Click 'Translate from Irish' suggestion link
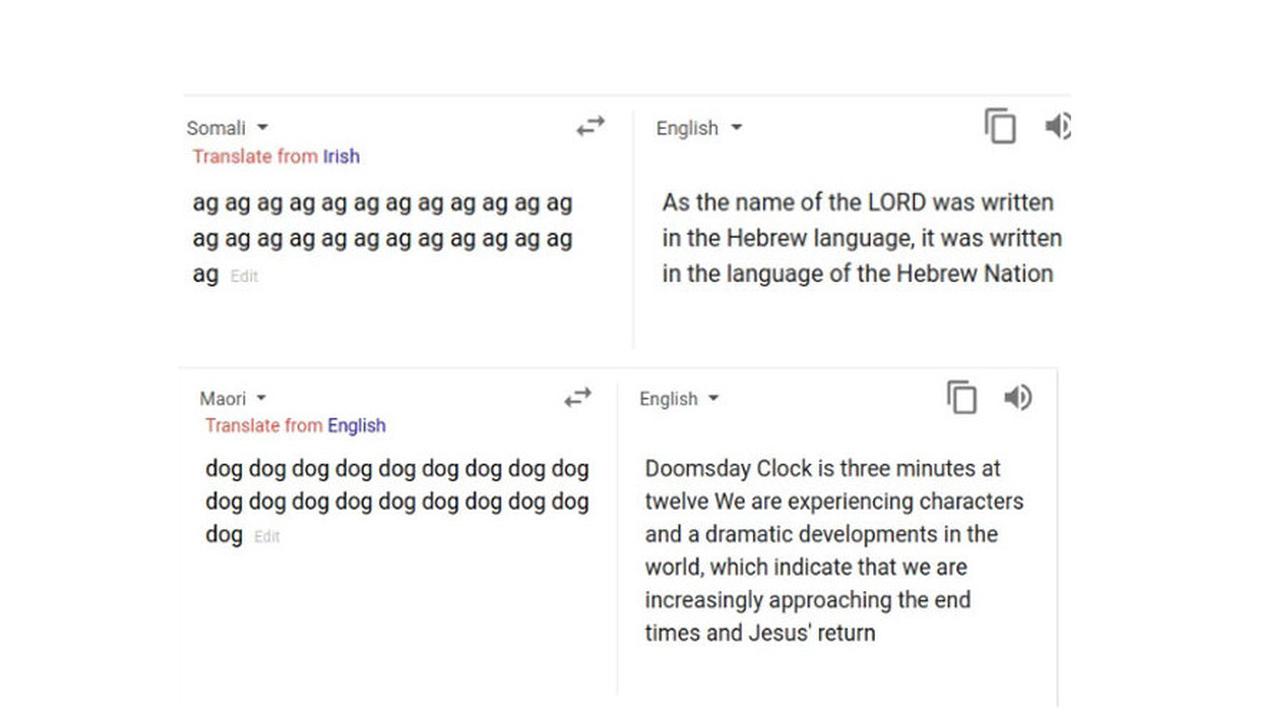 pos(276,157)
